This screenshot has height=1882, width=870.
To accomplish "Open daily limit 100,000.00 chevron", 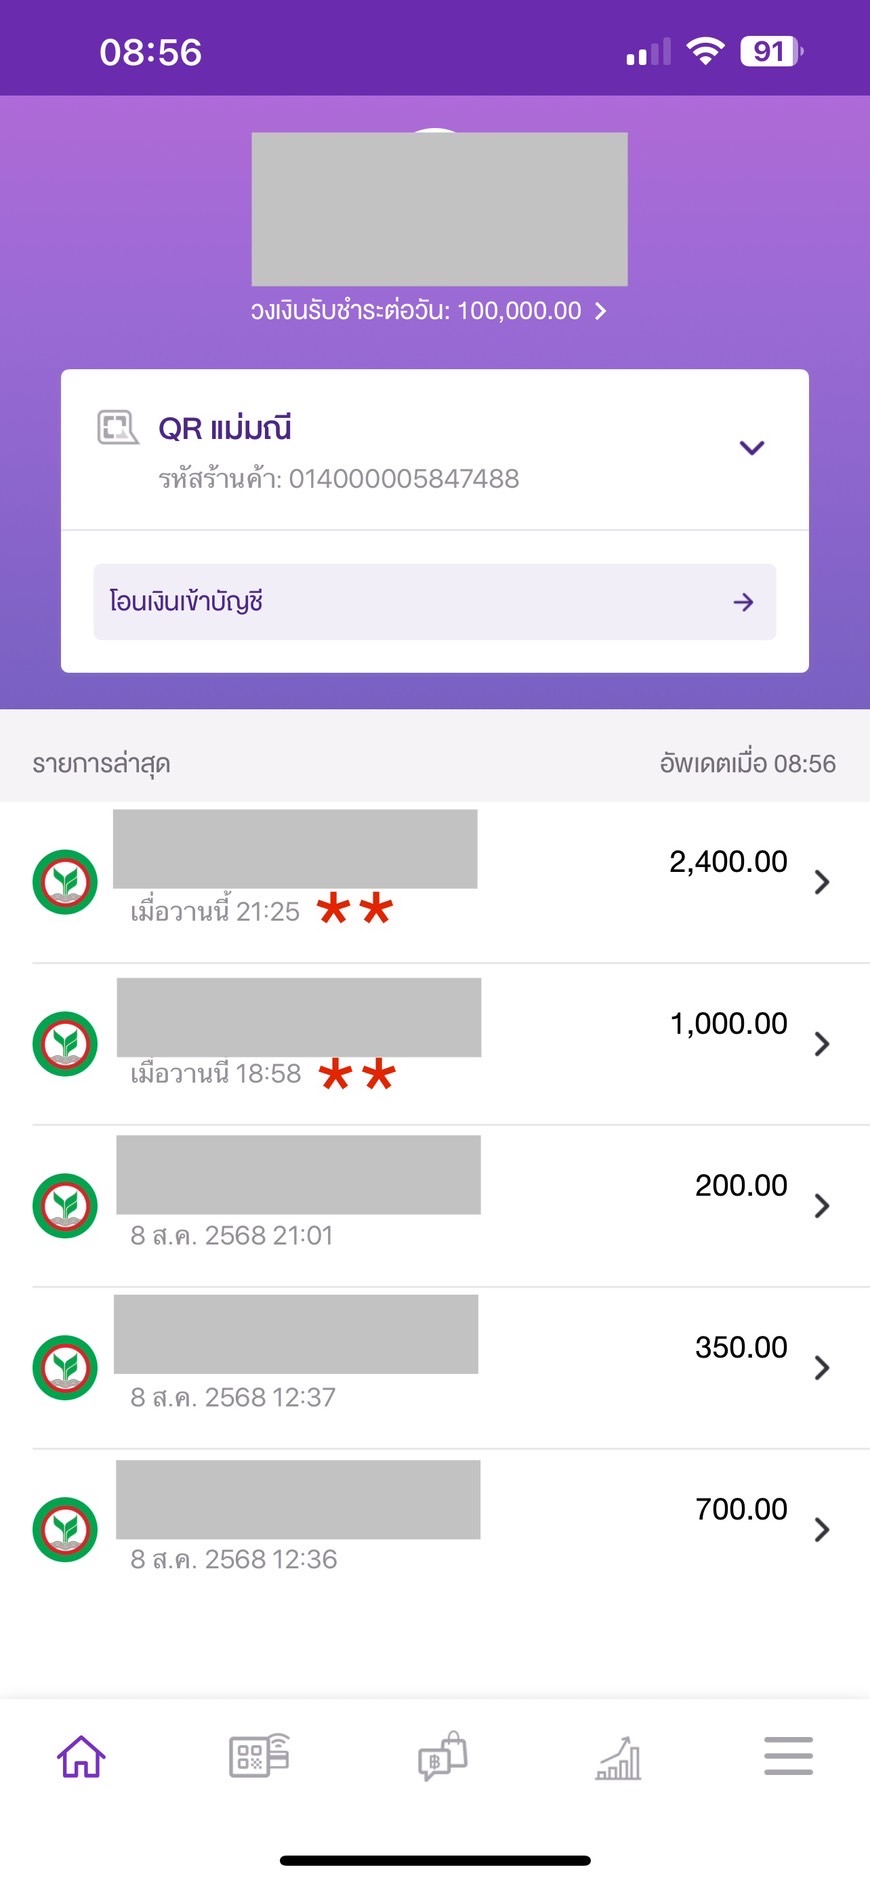I will click(600, 311).
